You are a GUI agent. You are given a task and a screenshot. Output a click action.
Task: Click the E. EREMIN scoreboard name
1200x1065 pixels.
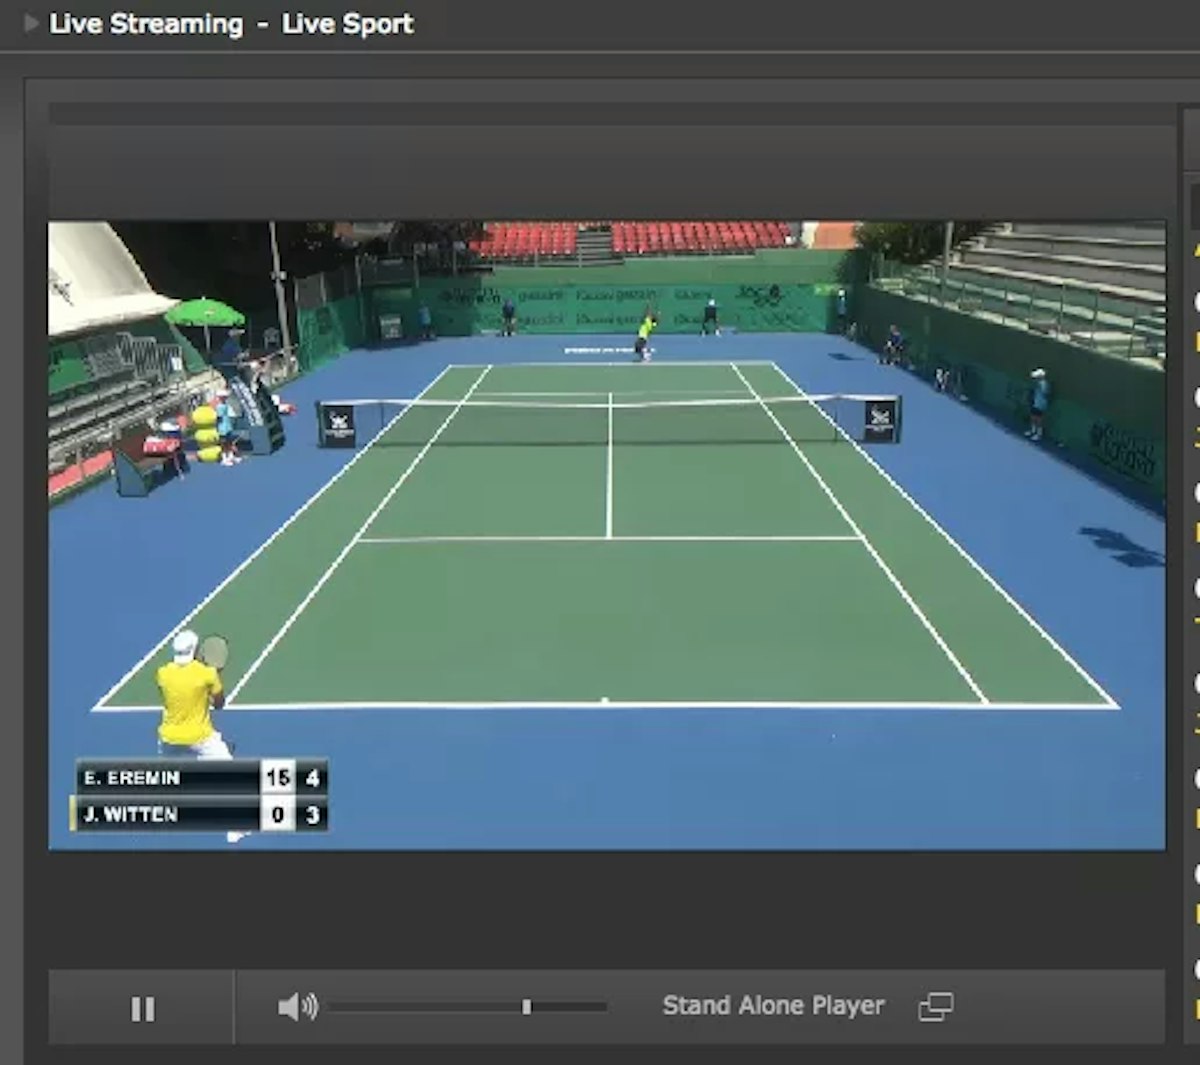click(x=131, y=778)
